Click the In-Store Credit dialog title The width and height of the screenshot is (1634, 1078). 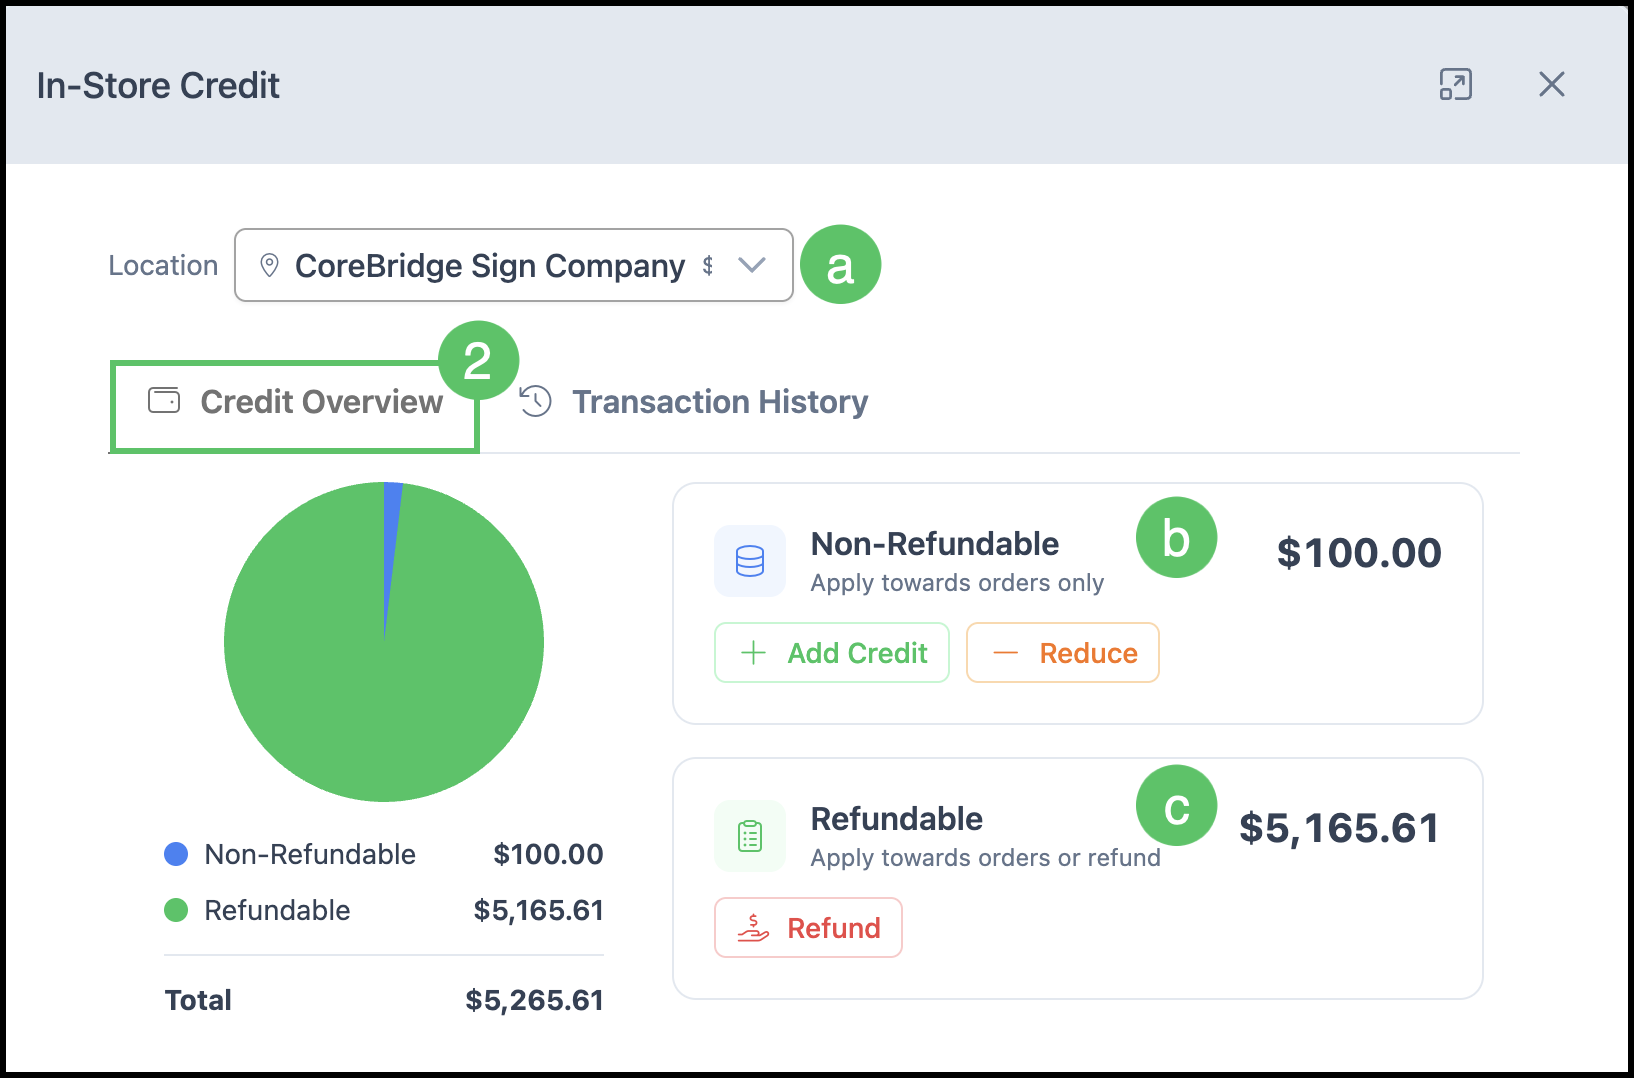click(158, 86)
